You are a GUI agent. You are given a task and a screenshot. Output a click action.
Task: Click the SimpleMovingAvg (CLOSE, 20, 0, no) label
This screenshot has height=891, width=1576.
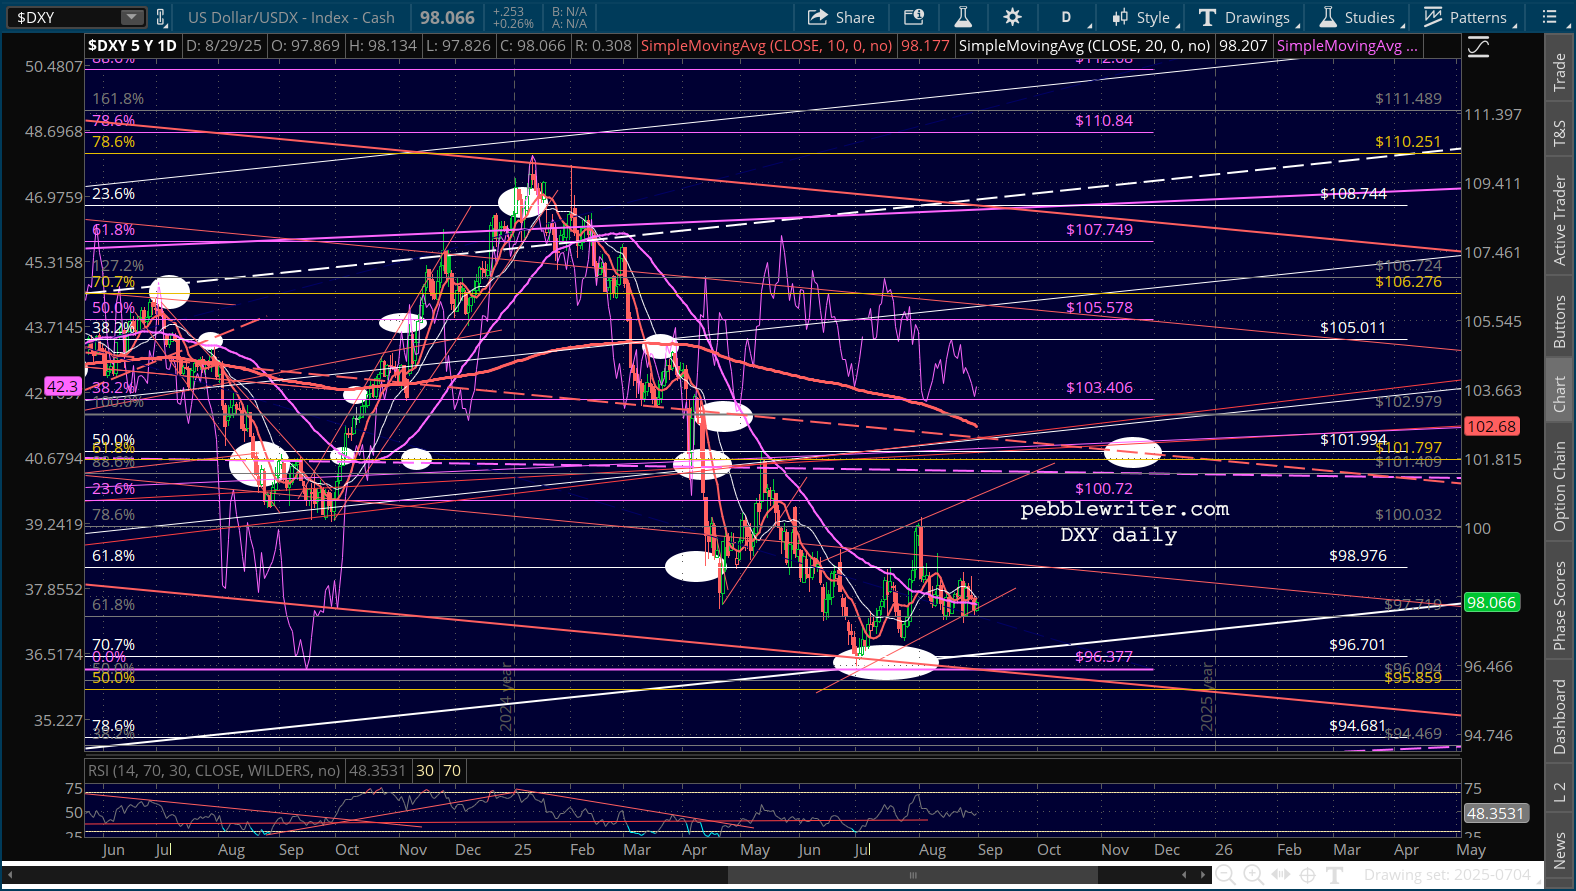click(x=1085, y=46)
